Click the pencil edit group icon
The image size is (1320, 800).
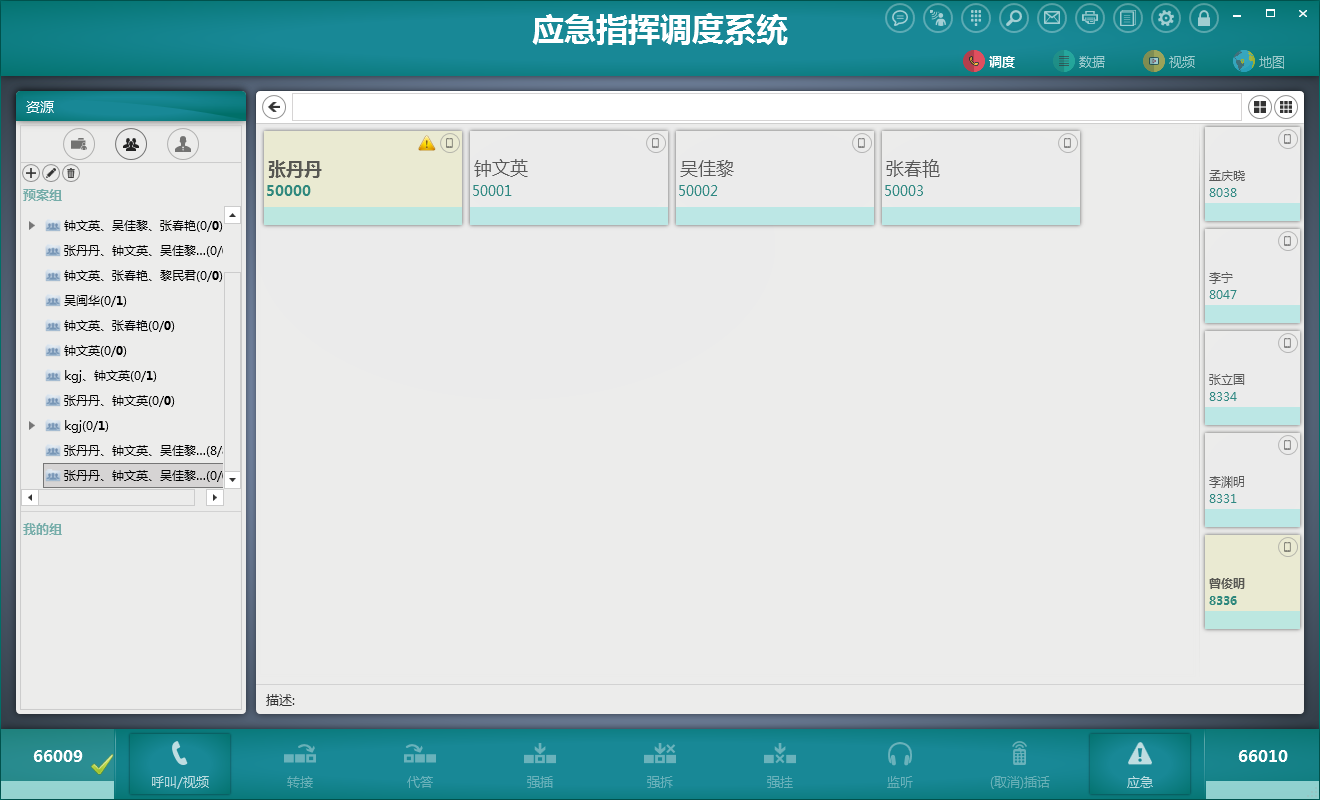51,173
